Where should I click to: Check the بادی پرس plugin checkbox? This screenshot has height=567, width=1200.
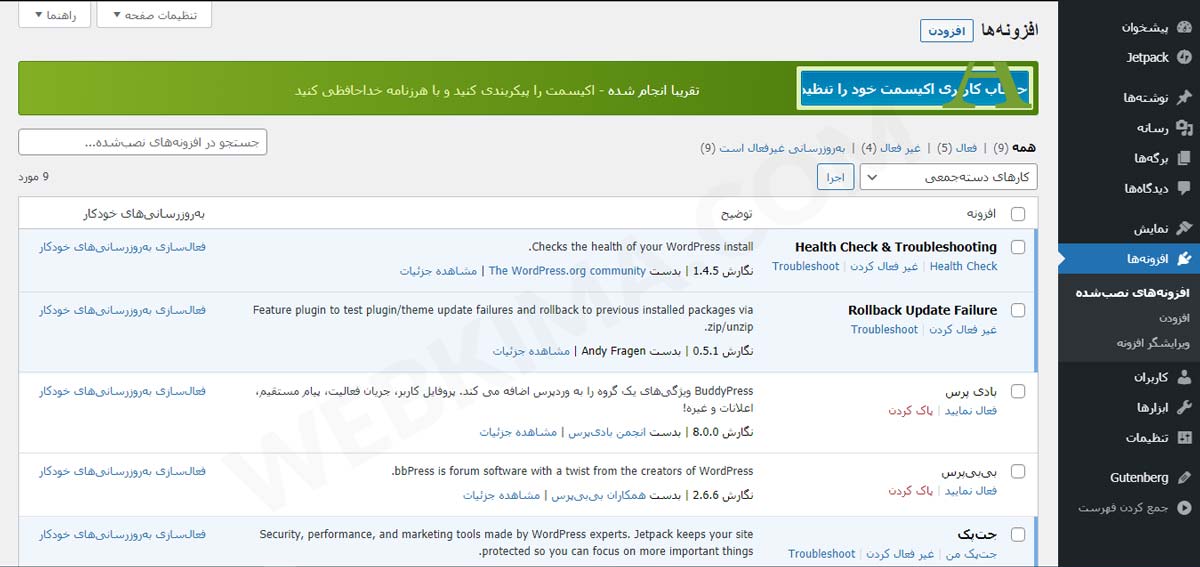pos(1018,391)
